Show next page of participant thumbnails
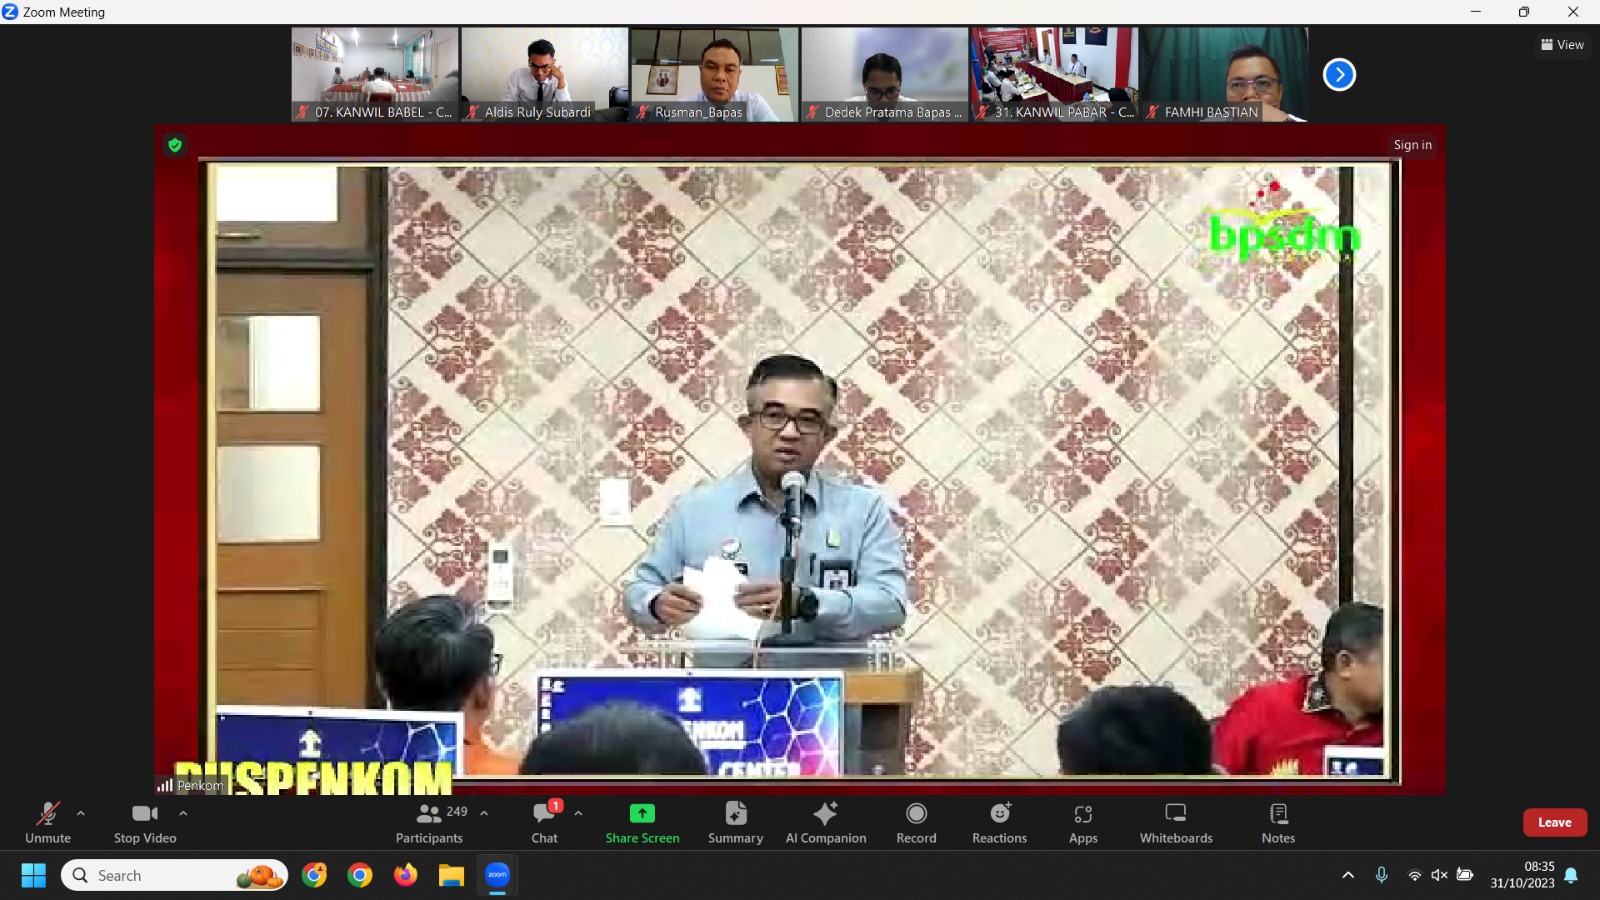The width and height of the screenshot is (1600, 900). pos(1339,75)
